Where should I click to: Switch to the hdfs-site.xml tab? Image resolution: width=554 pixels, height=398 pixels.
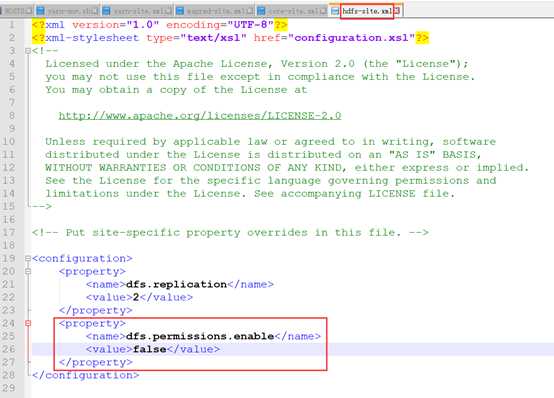[367, 11]
